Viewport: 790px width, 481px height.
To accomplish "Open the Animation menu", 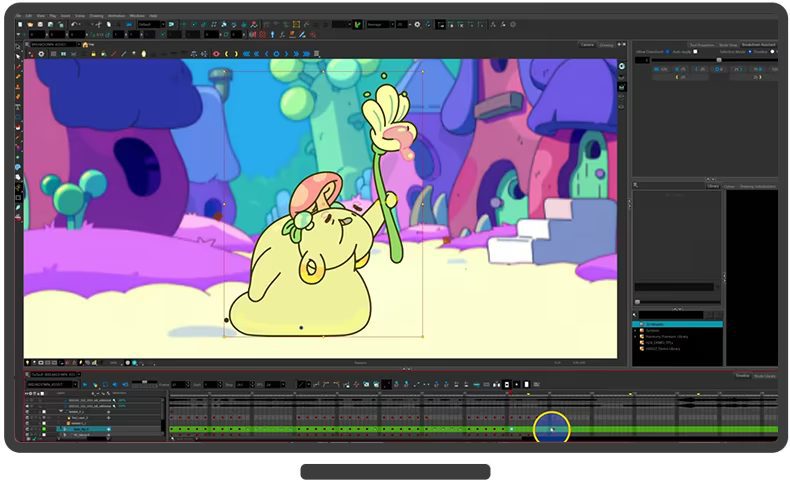I will (x=116, y=16).
